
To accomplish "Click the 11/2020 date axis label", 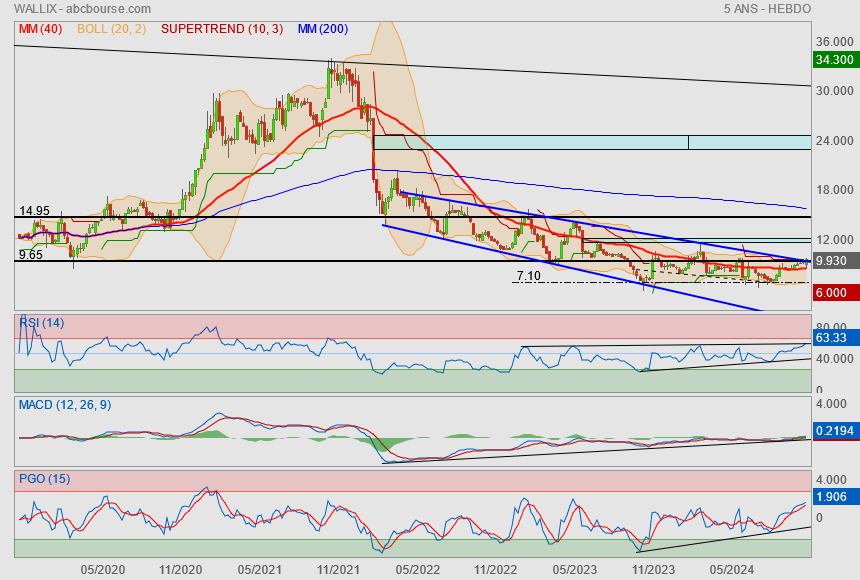I will pyautogui.click(x=180, y=570).
